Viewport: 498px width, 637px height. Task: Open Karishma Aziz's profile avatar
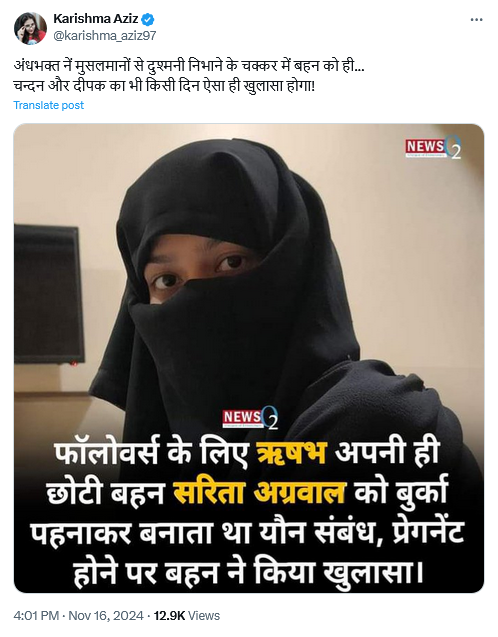30,28
